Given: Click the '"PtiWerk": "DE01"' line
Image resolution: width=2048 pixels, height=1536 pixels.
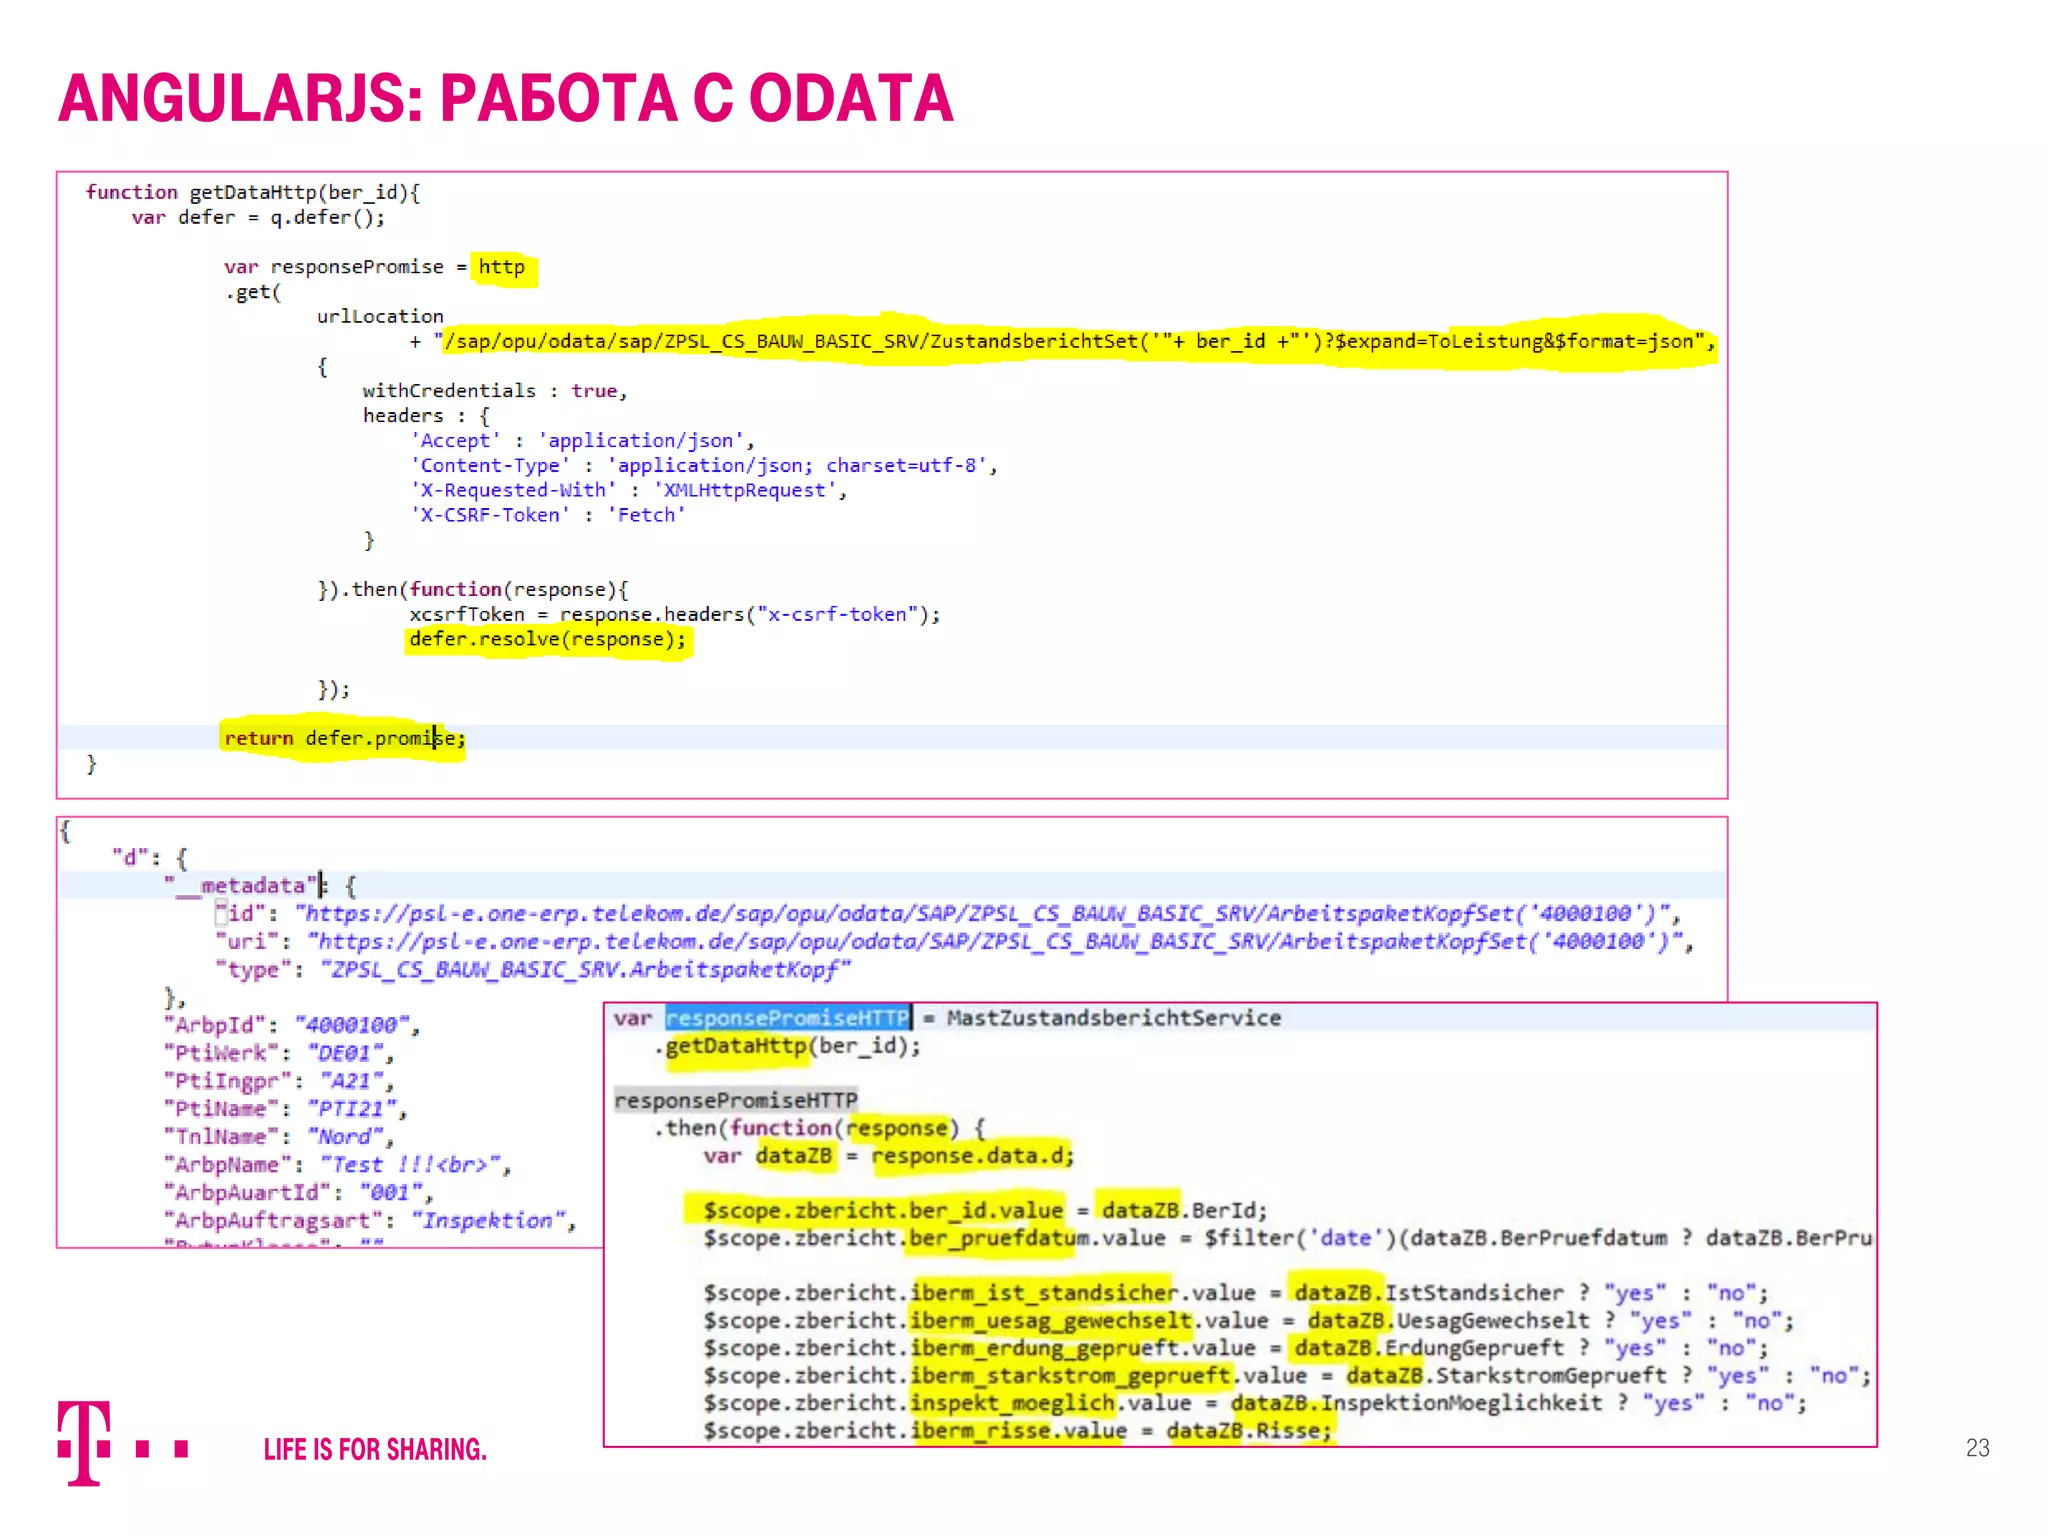Looking at the screenshot, I should [x=279, y=1053].
